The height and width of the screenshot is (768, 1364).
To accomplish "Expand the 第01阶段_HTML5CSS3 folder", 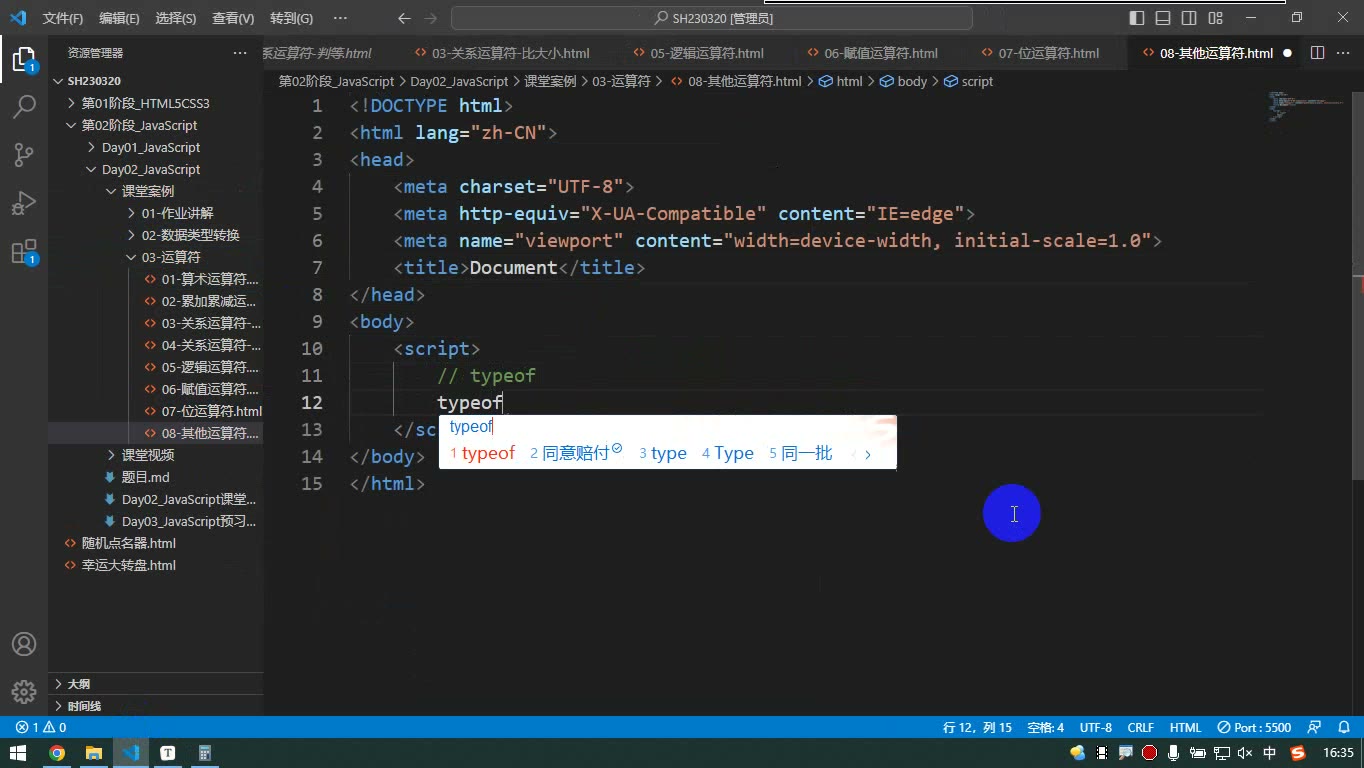I will pyautogui.click(x=145, y=103).
